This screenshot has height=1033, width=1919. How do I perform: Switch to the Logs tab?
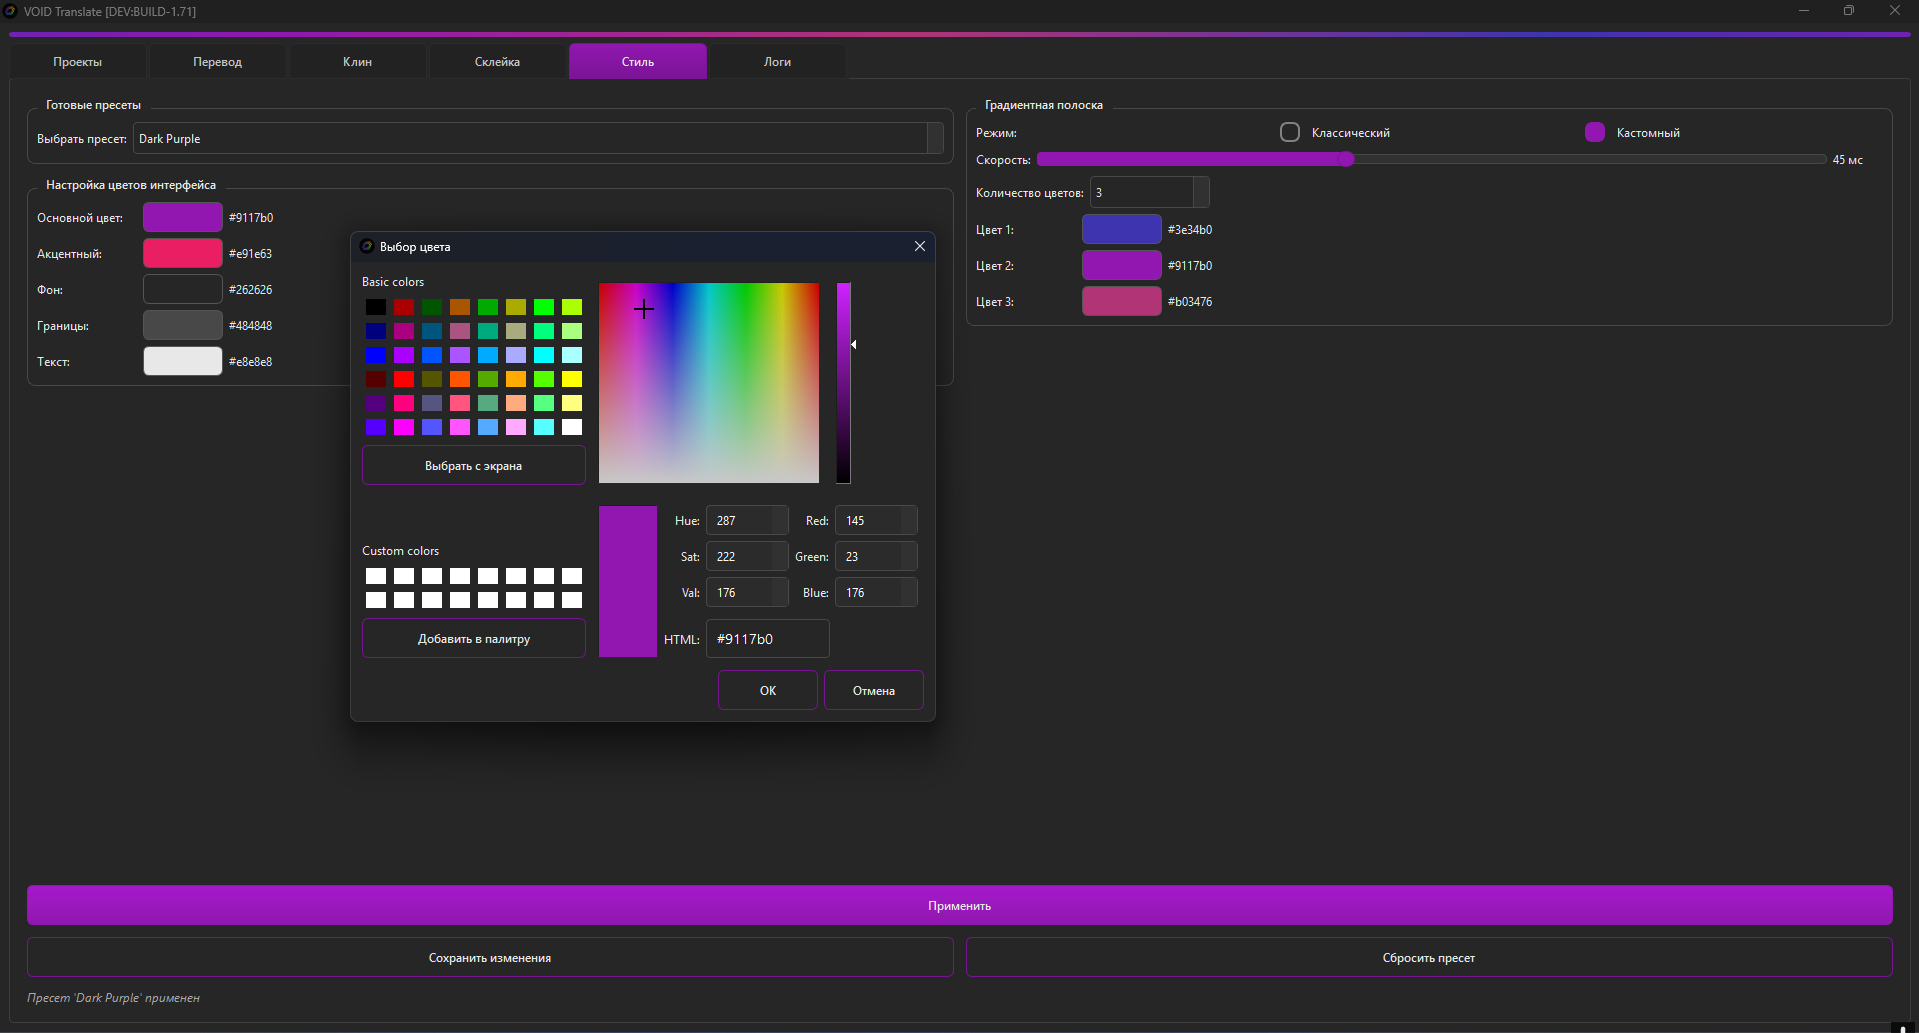[x=777, y=62]
